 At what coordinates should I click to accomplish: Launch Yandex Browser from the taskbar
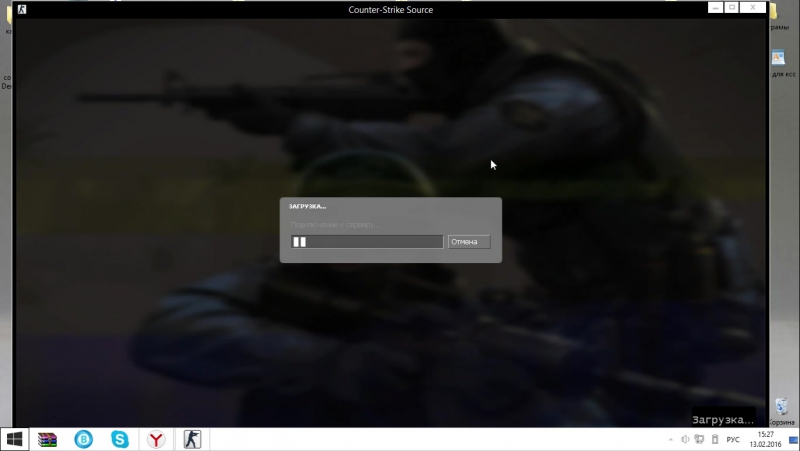click(156, 439)
